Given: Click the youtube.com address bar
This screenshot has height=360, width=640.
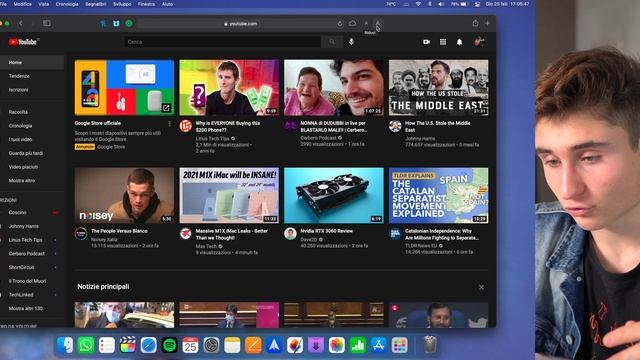Looking at the screenshot, I should pos(241,24).
